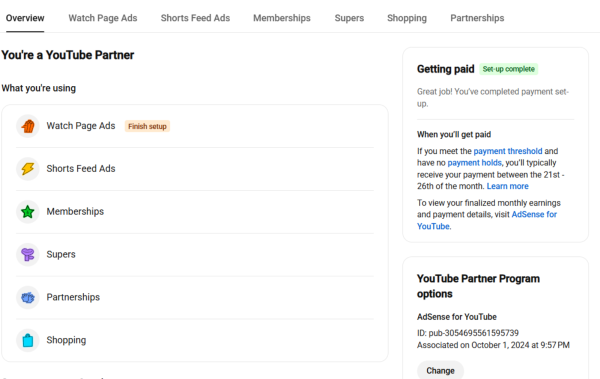This screenshot has width=600, height=379.
Task: Click the Finish setup badge
Action: 147,126
